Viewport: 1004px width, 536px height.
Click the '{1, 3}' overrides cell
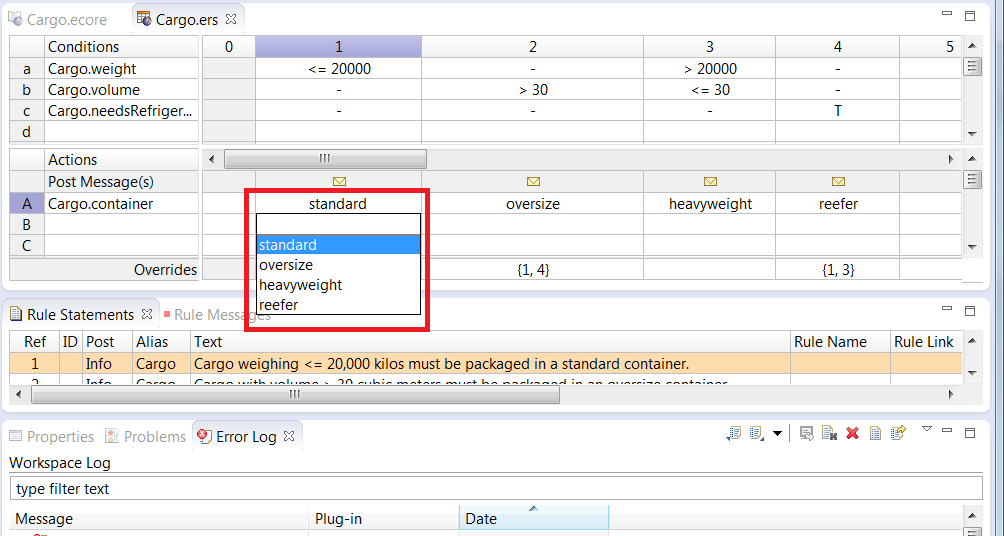838,270
